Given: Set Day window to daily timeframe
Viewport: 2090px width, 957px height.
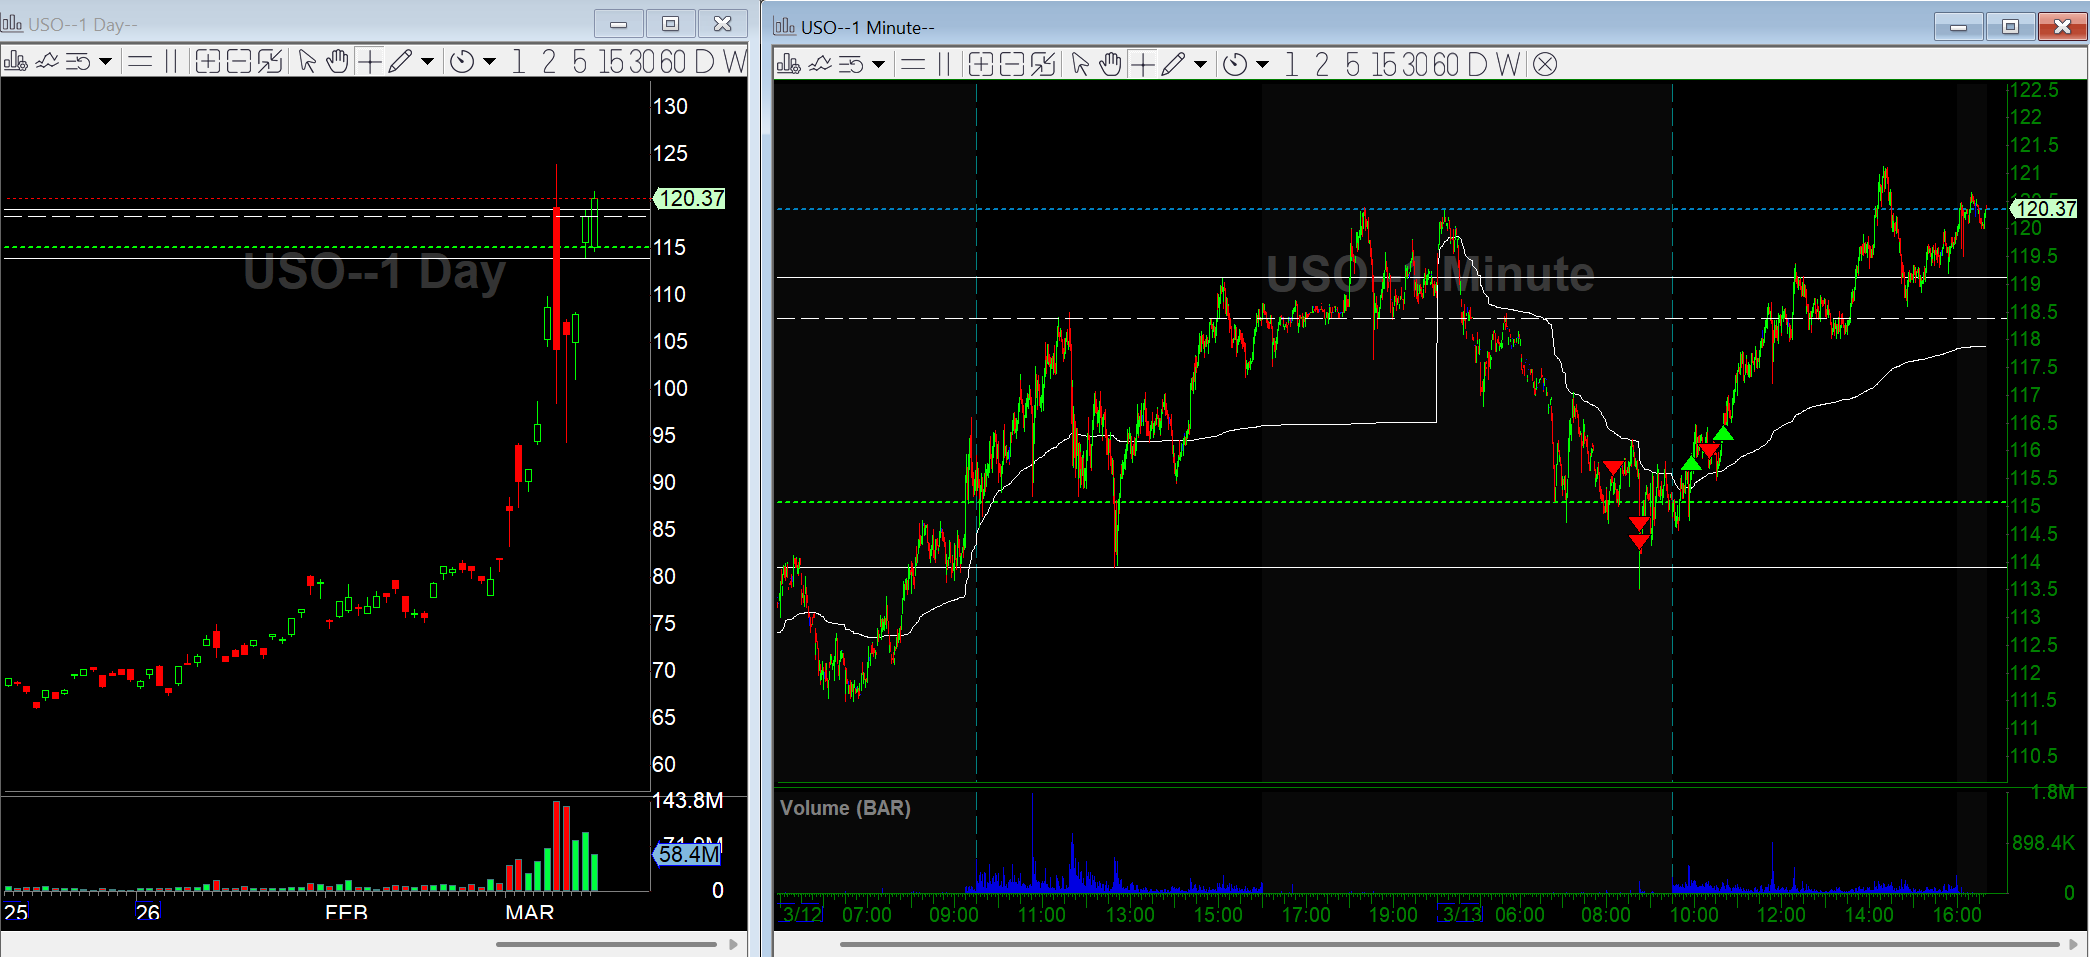Looking at the screenshot, I should point(705,62).
